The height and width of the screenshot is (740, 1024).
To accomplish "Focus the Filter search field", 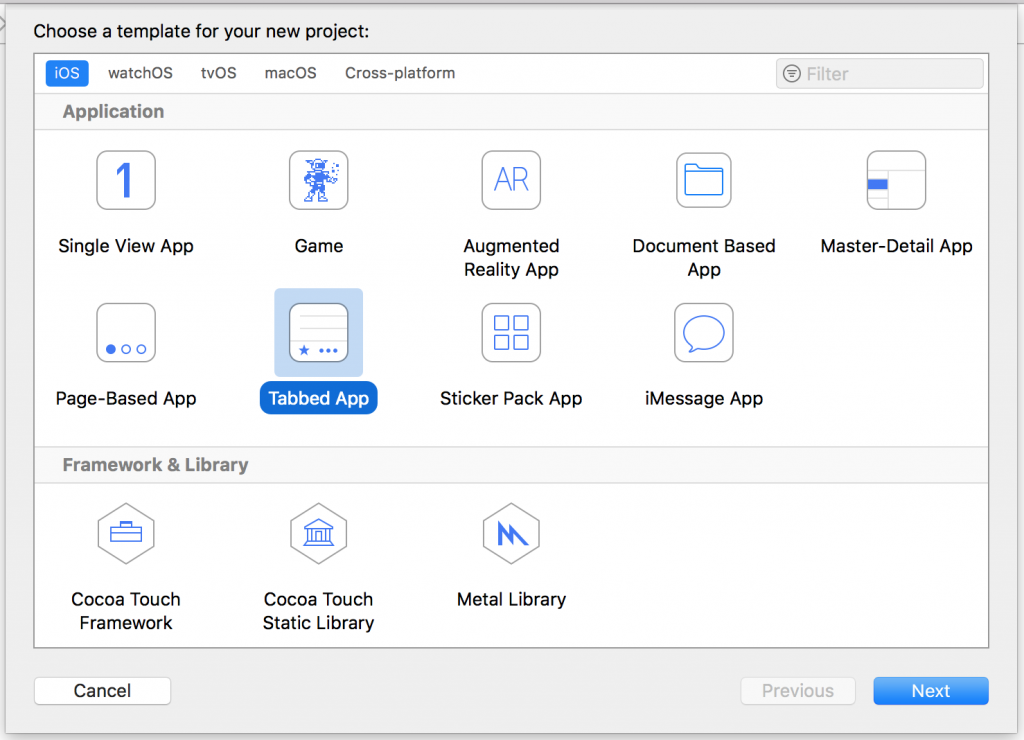I will (x=880, y=74).
